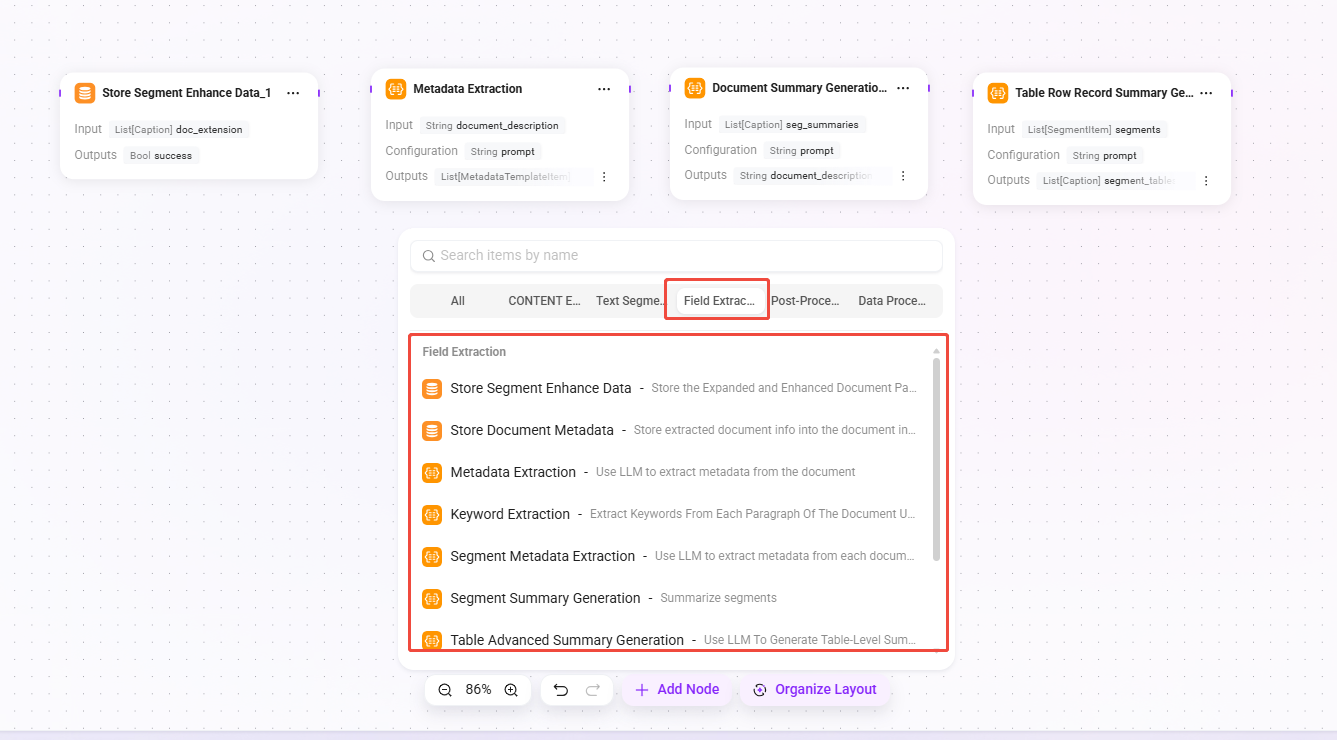This screenshot has height=740, width=1337.
Task: Select Keyword Extraction from the list
Action: [x=670, y=515]
